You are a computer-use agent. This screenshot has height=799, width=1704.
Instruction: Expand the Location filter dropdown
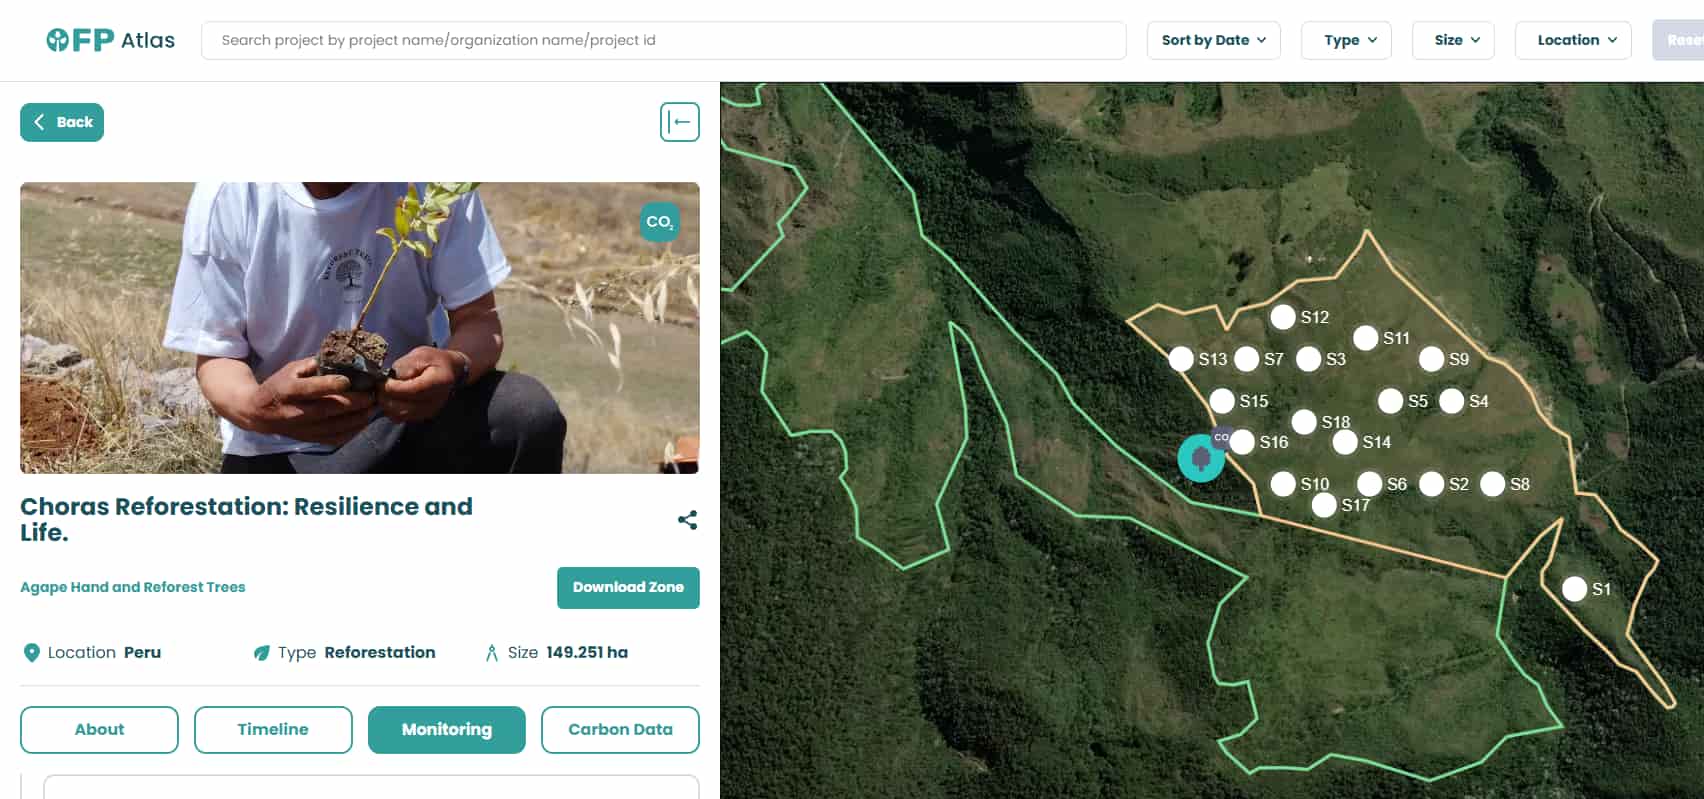point(1572,40)
